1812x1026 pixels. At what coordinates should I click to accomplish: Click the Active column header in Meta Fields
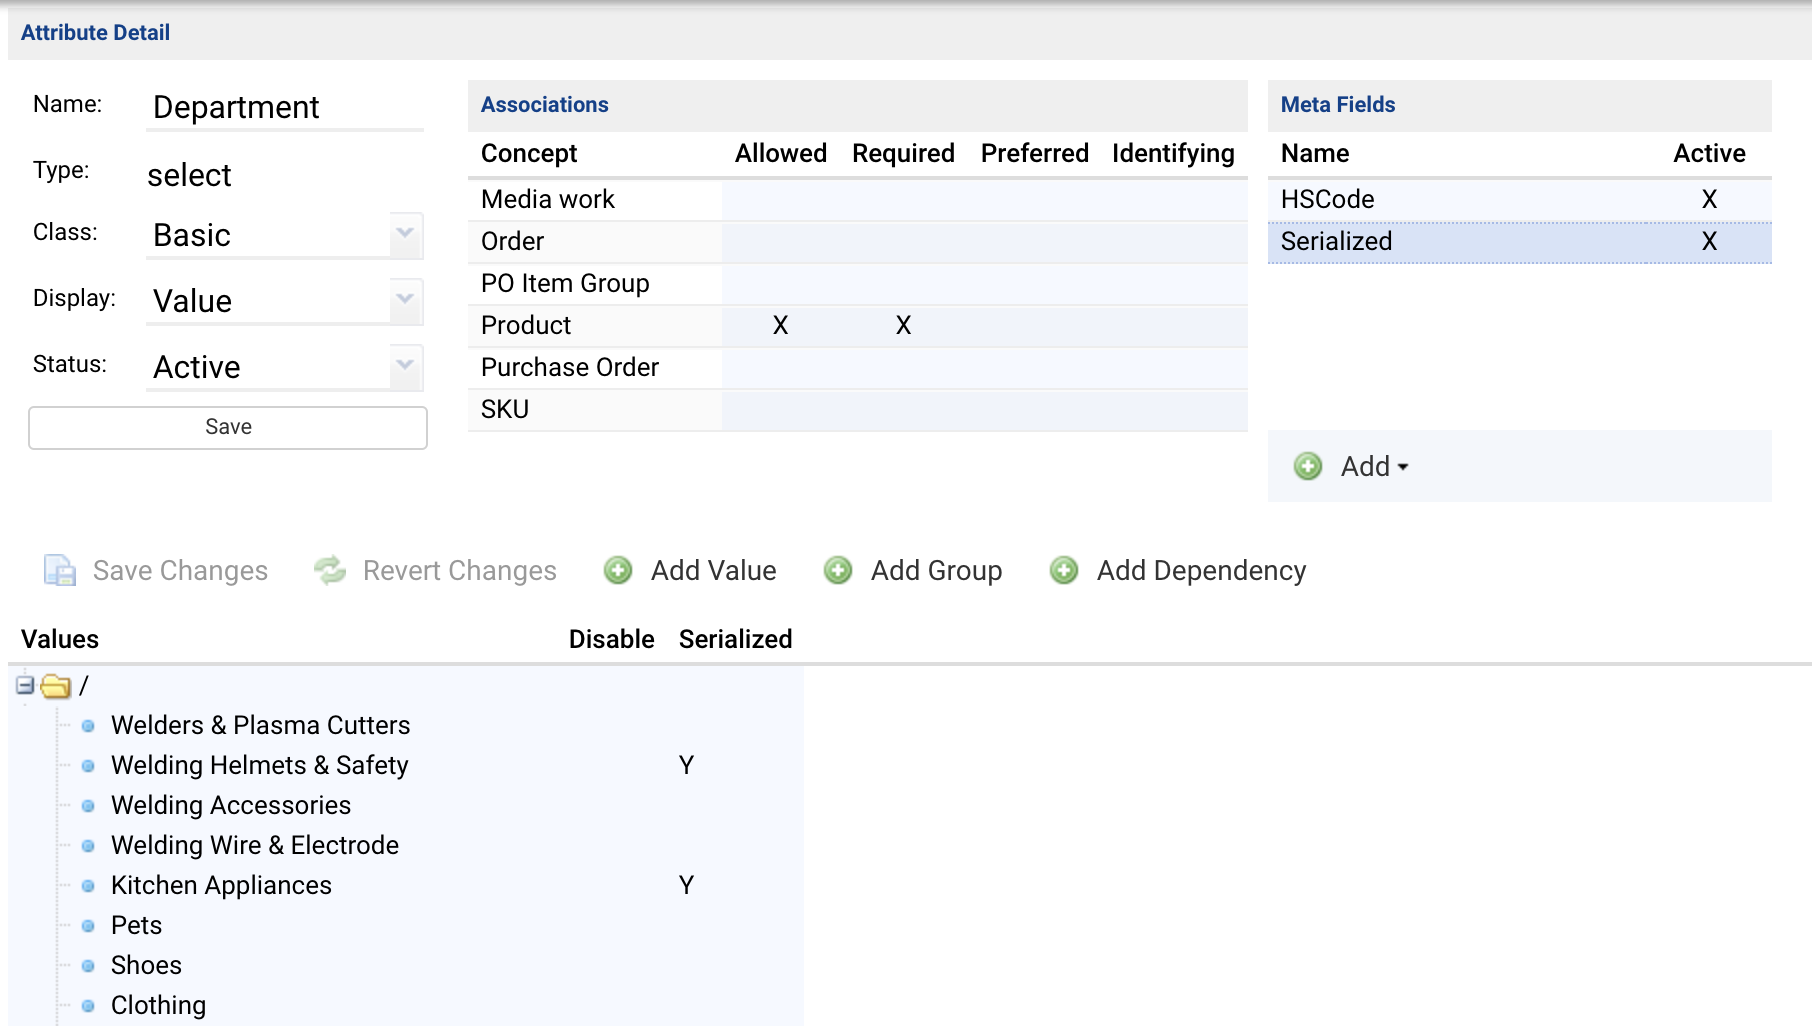[1709, 153]
